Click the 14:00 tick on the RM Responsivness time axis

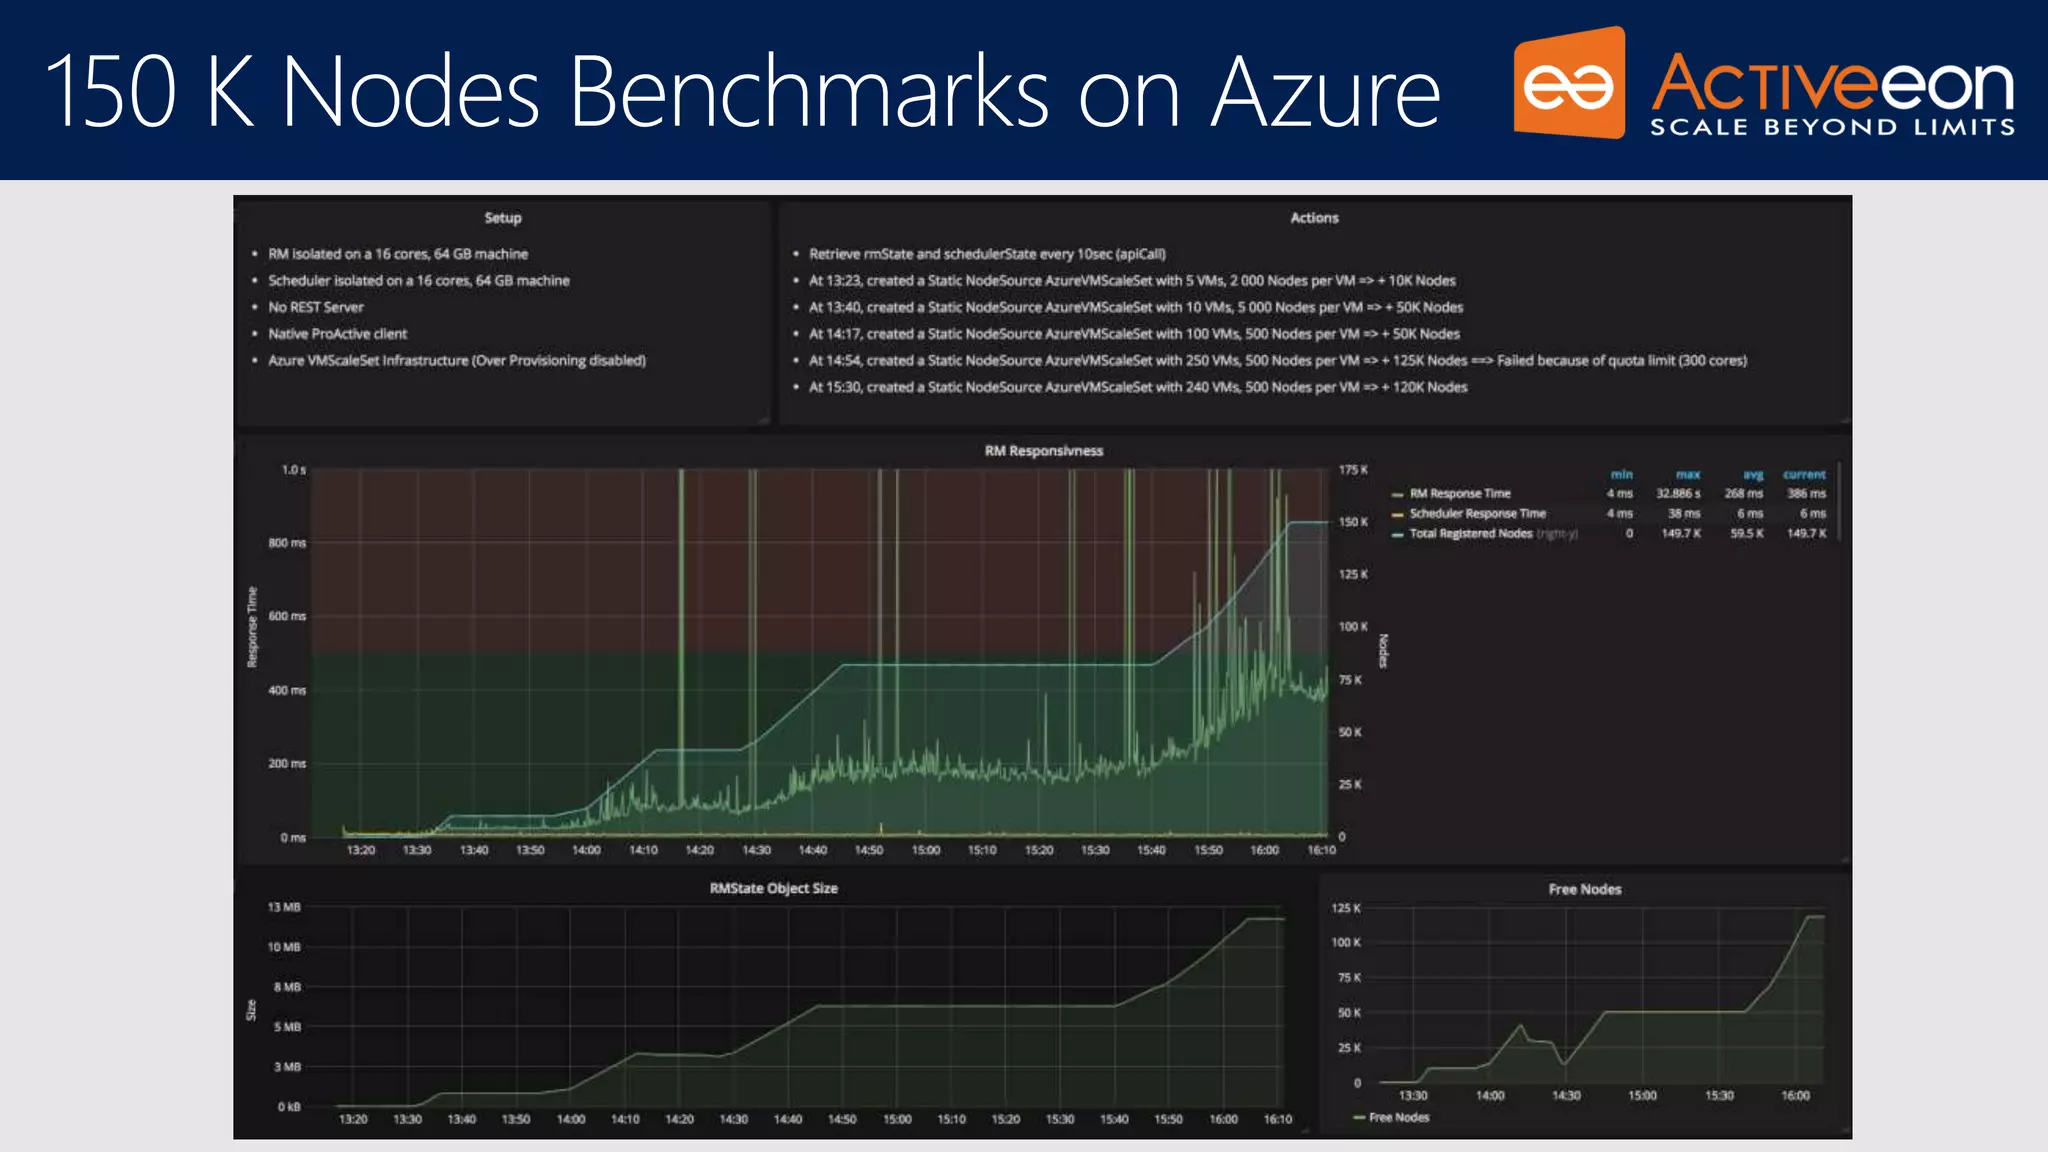point(586,851)
